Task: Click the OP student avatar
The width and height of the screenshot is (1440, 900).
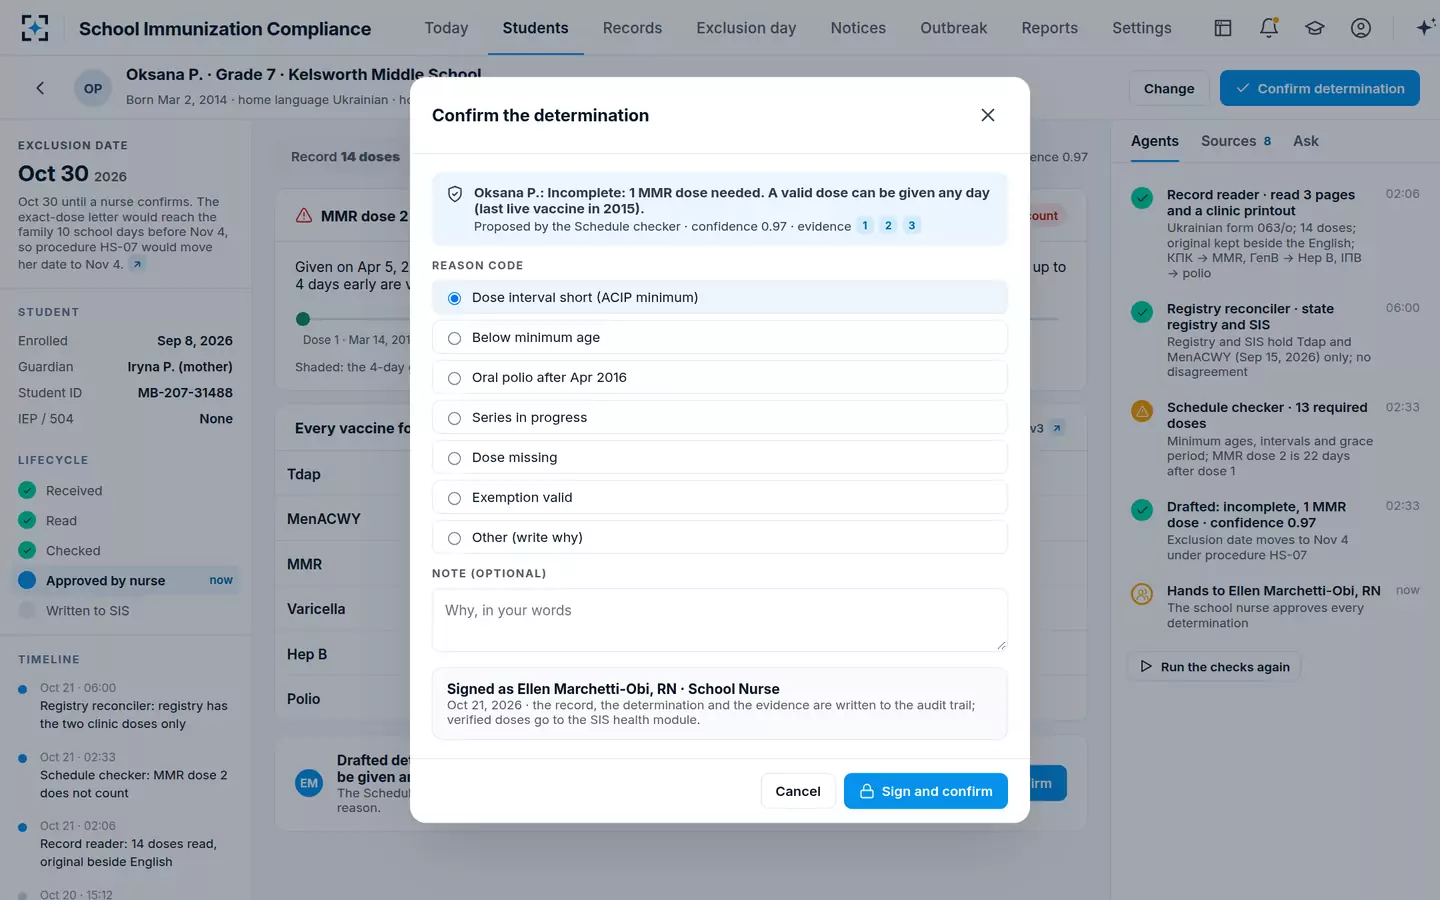Action: point(93,88)
